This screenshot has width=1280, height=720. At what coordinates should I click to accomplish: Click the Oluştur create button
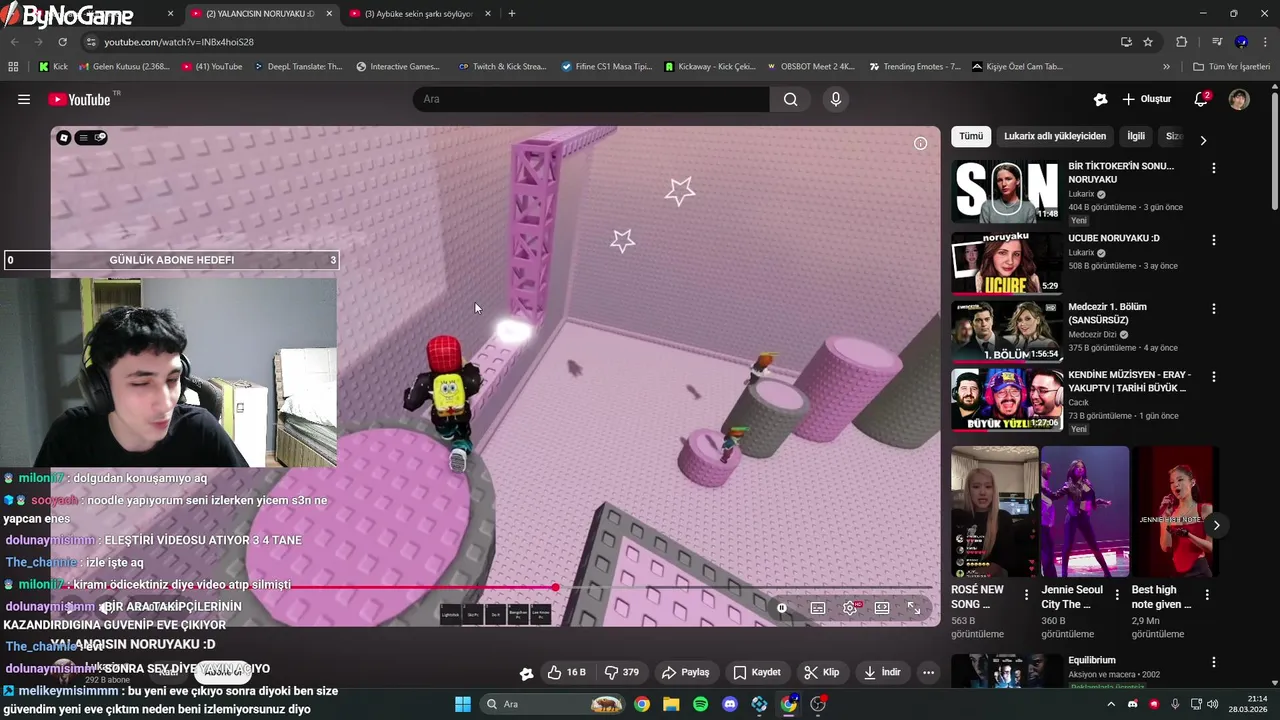coord(1146,99)
